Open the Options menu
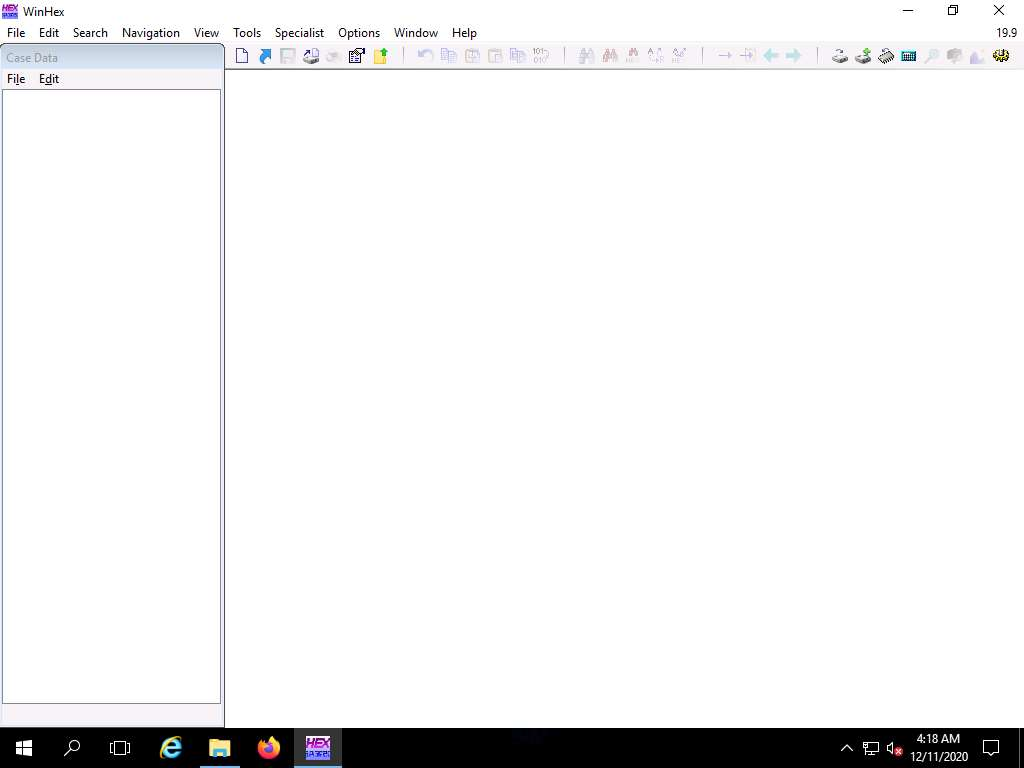 click(359, 33)
